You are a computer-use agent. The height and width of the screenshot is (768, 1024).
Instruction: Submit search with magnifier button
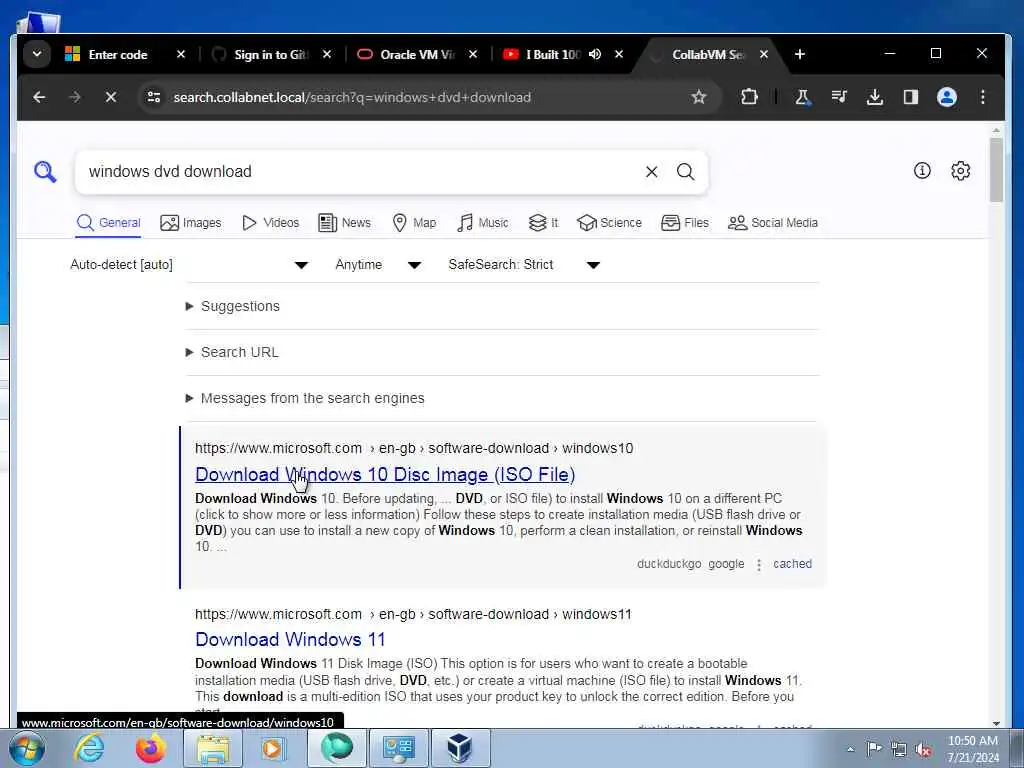point(686,172)
